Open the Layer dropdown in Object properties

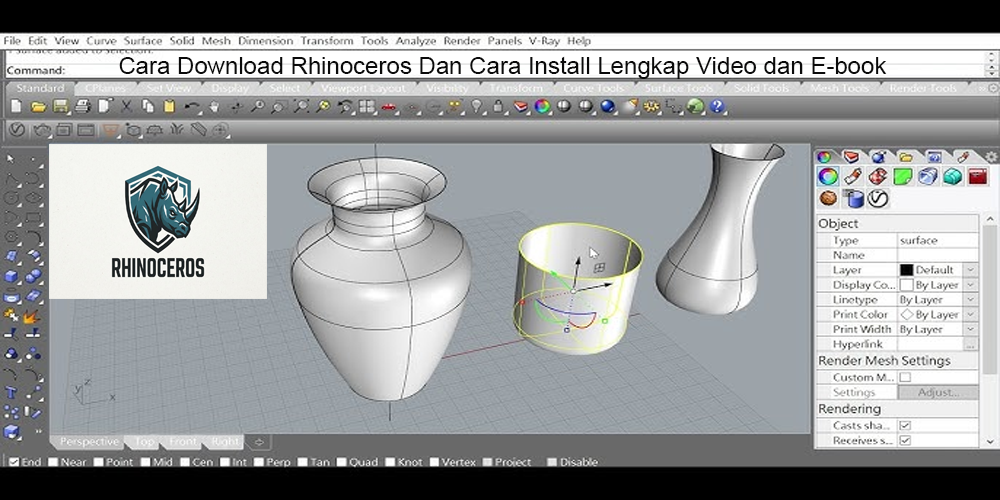[x=970, y=270]
